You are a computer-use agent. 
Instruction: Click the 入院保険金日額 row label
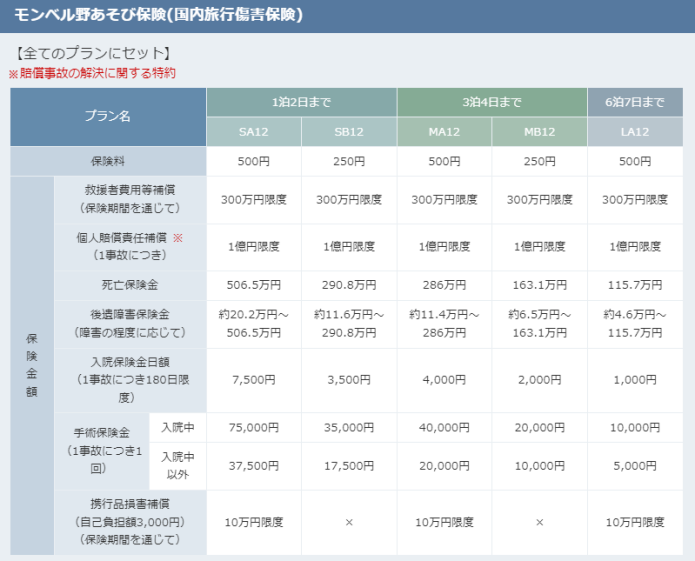pyautogui.click(x=130, y=380)
